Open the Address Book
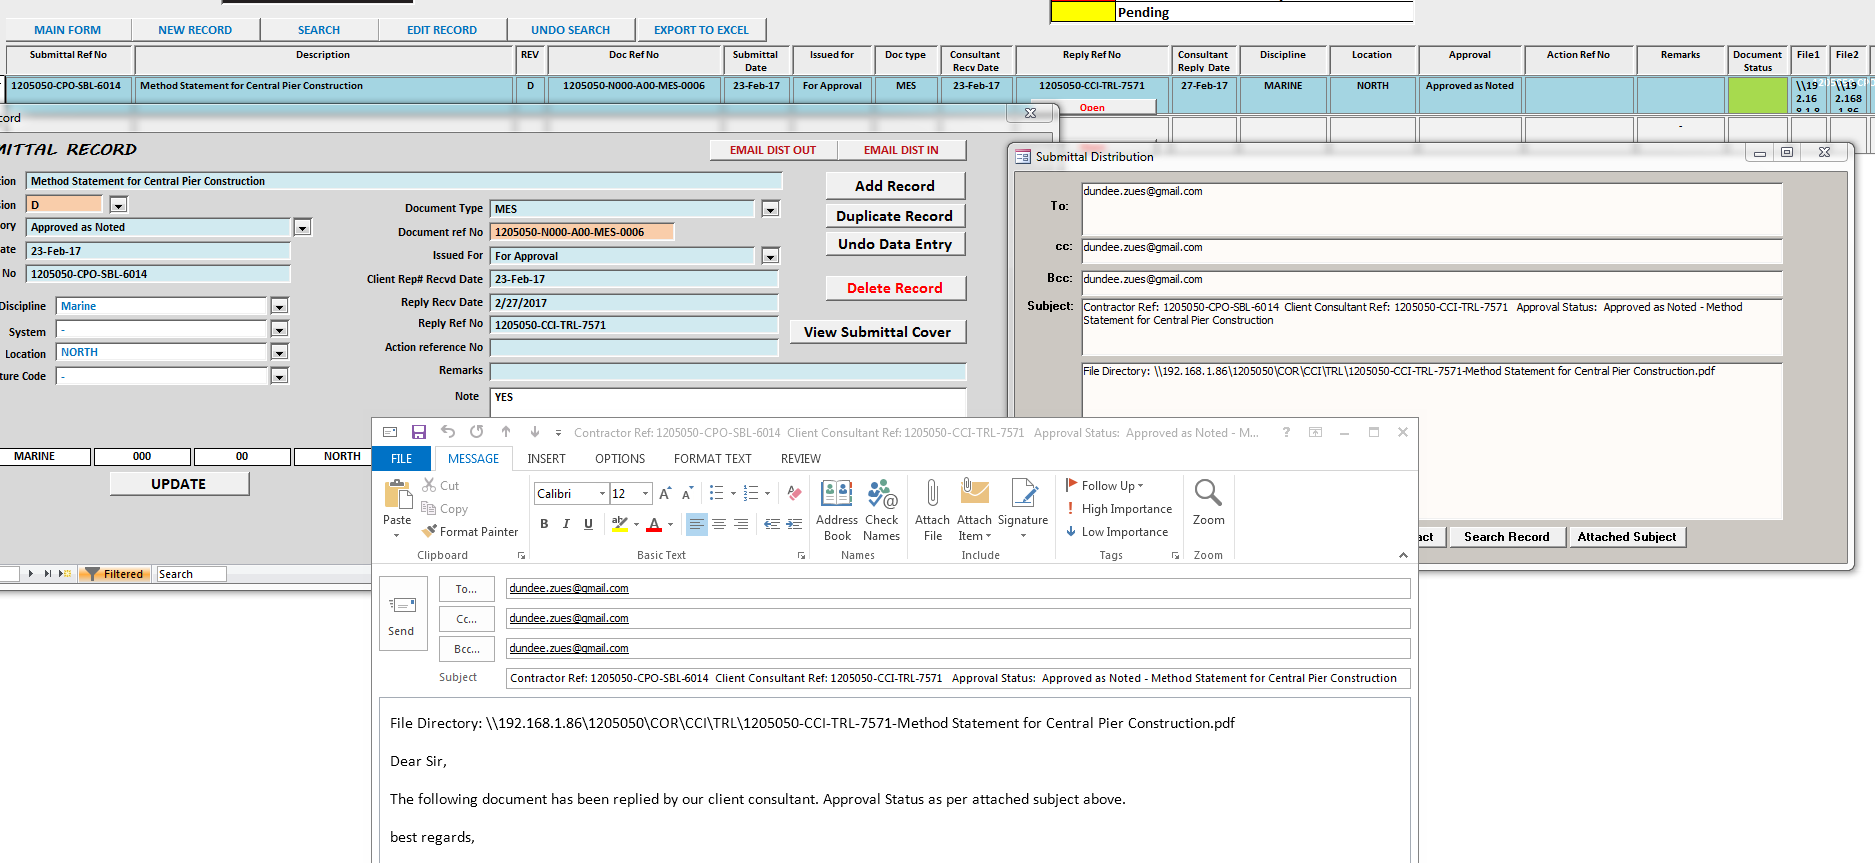 point(836,510)
